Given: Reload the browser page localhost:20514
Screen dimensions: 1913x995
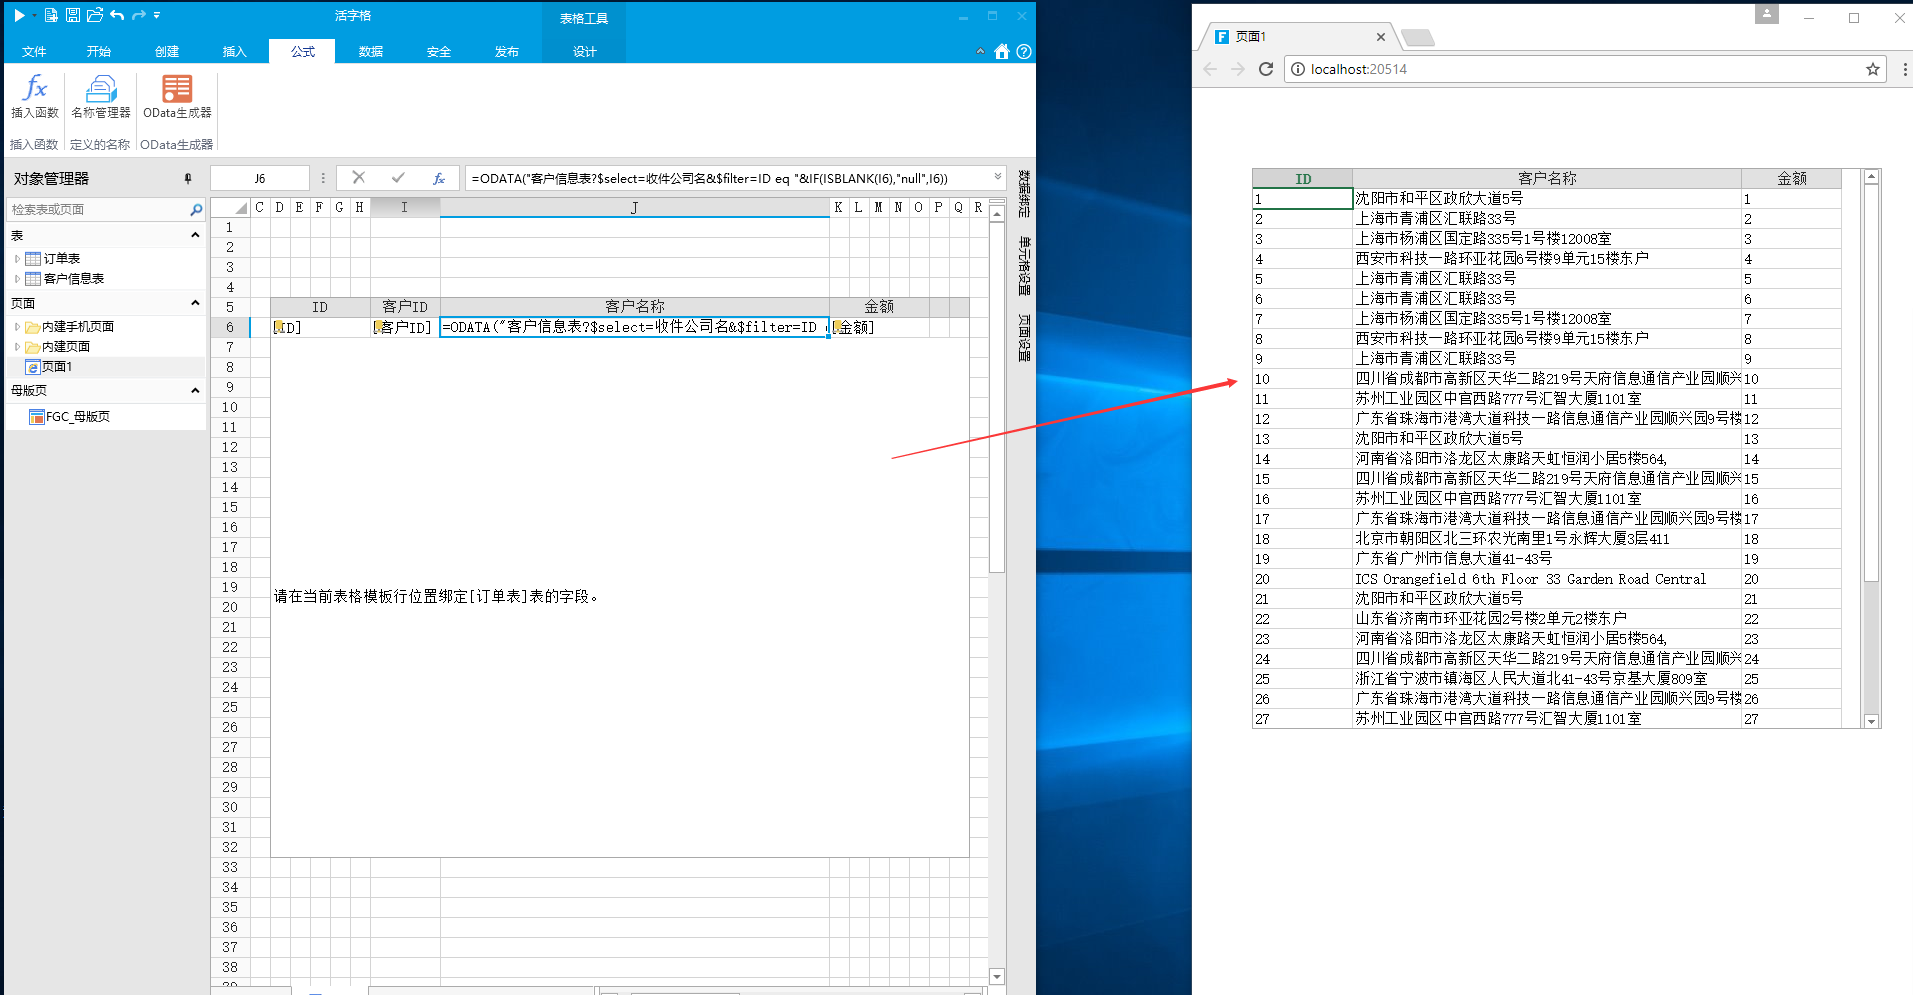Looking at the screenshot, I should coord(1266,69).
